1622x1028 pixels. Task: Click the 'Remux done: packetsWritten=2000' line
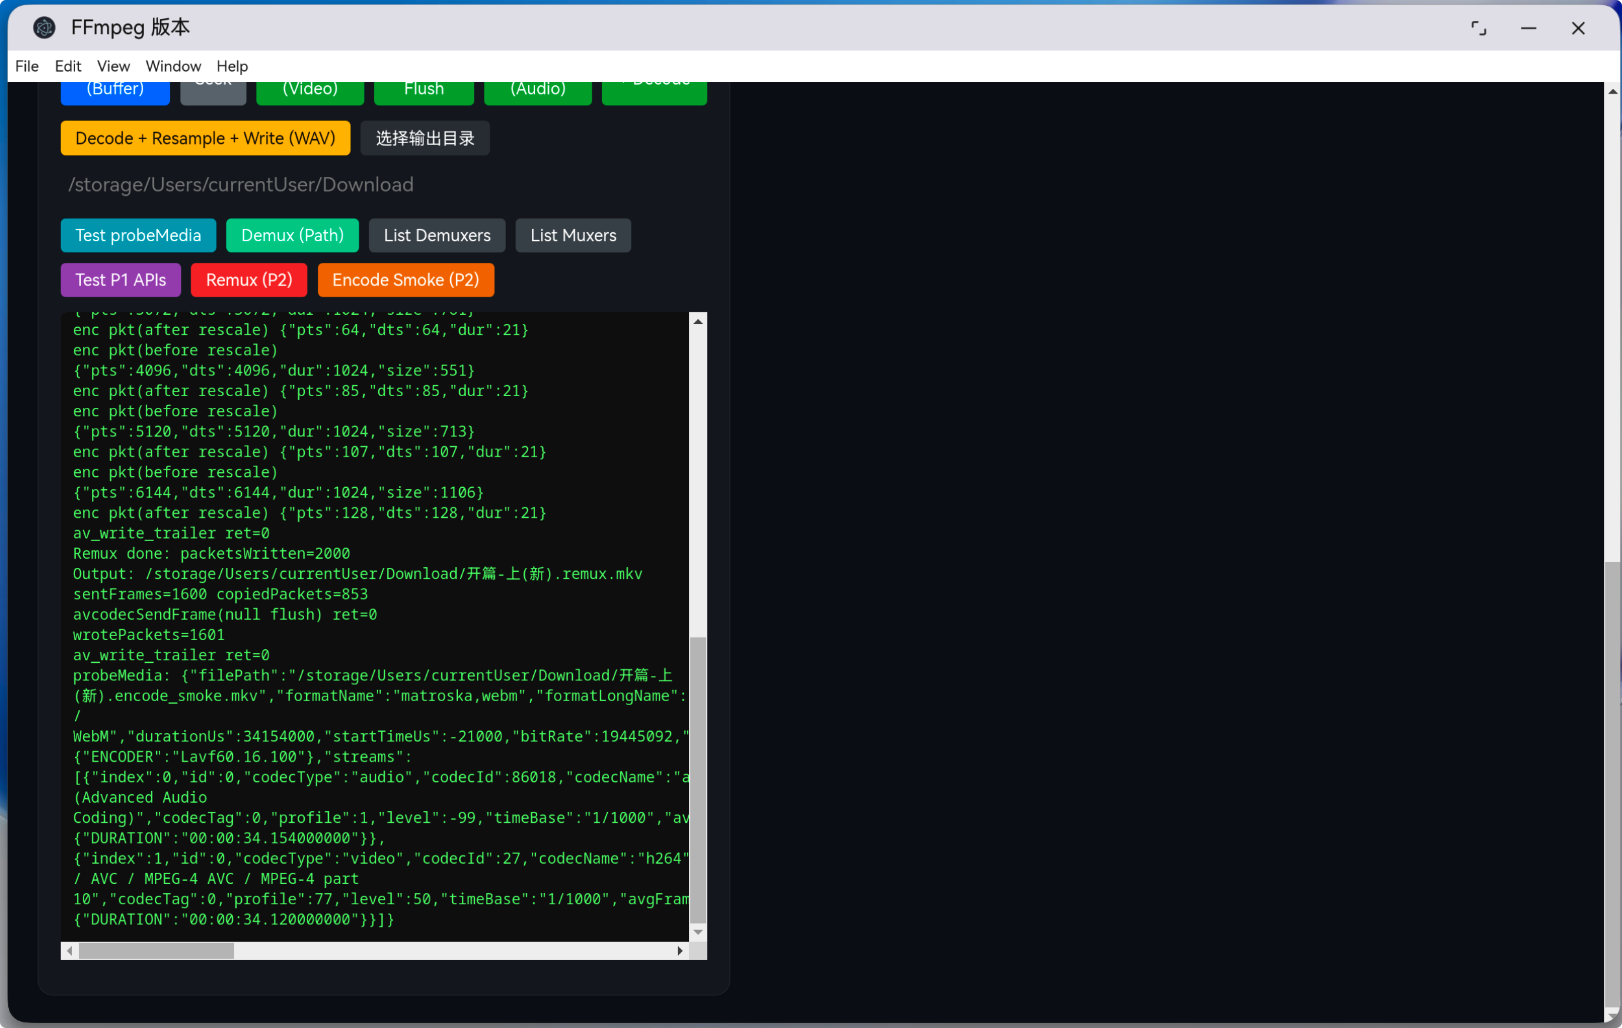pyautogui.click(x=211, y=553)
